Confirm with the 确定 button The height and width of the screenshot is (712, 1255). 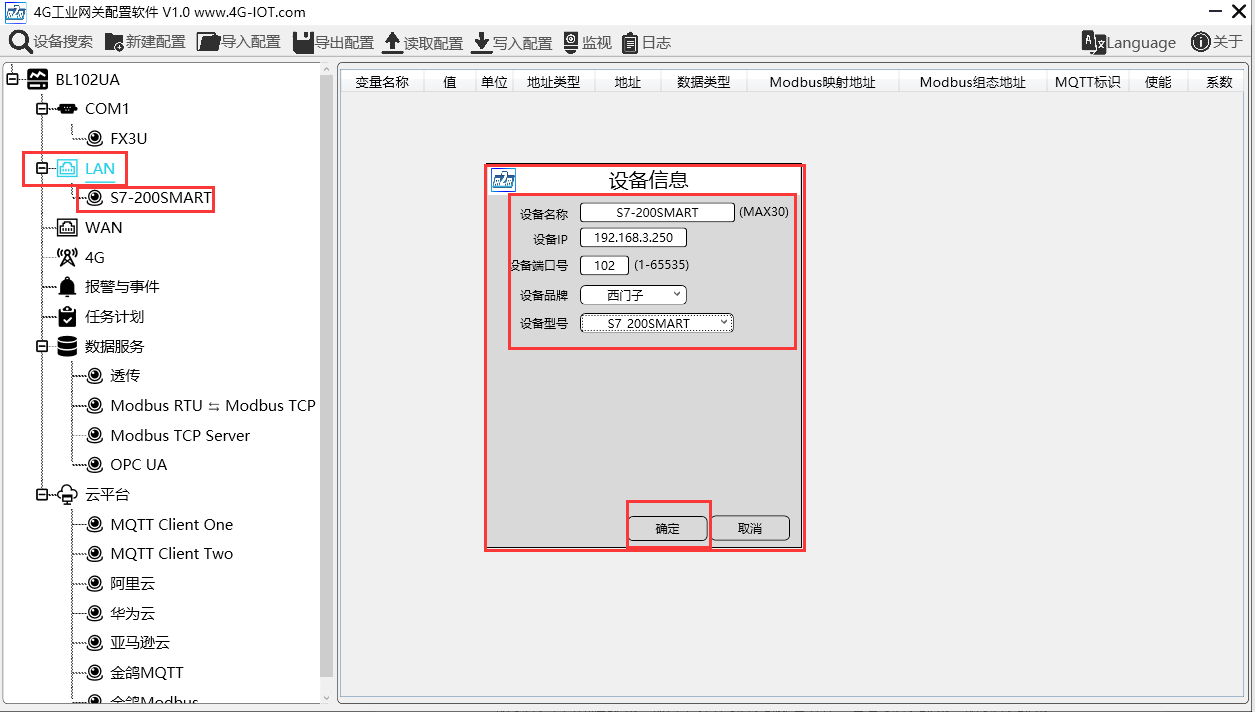pyautogui.click(x=667, y=528)
